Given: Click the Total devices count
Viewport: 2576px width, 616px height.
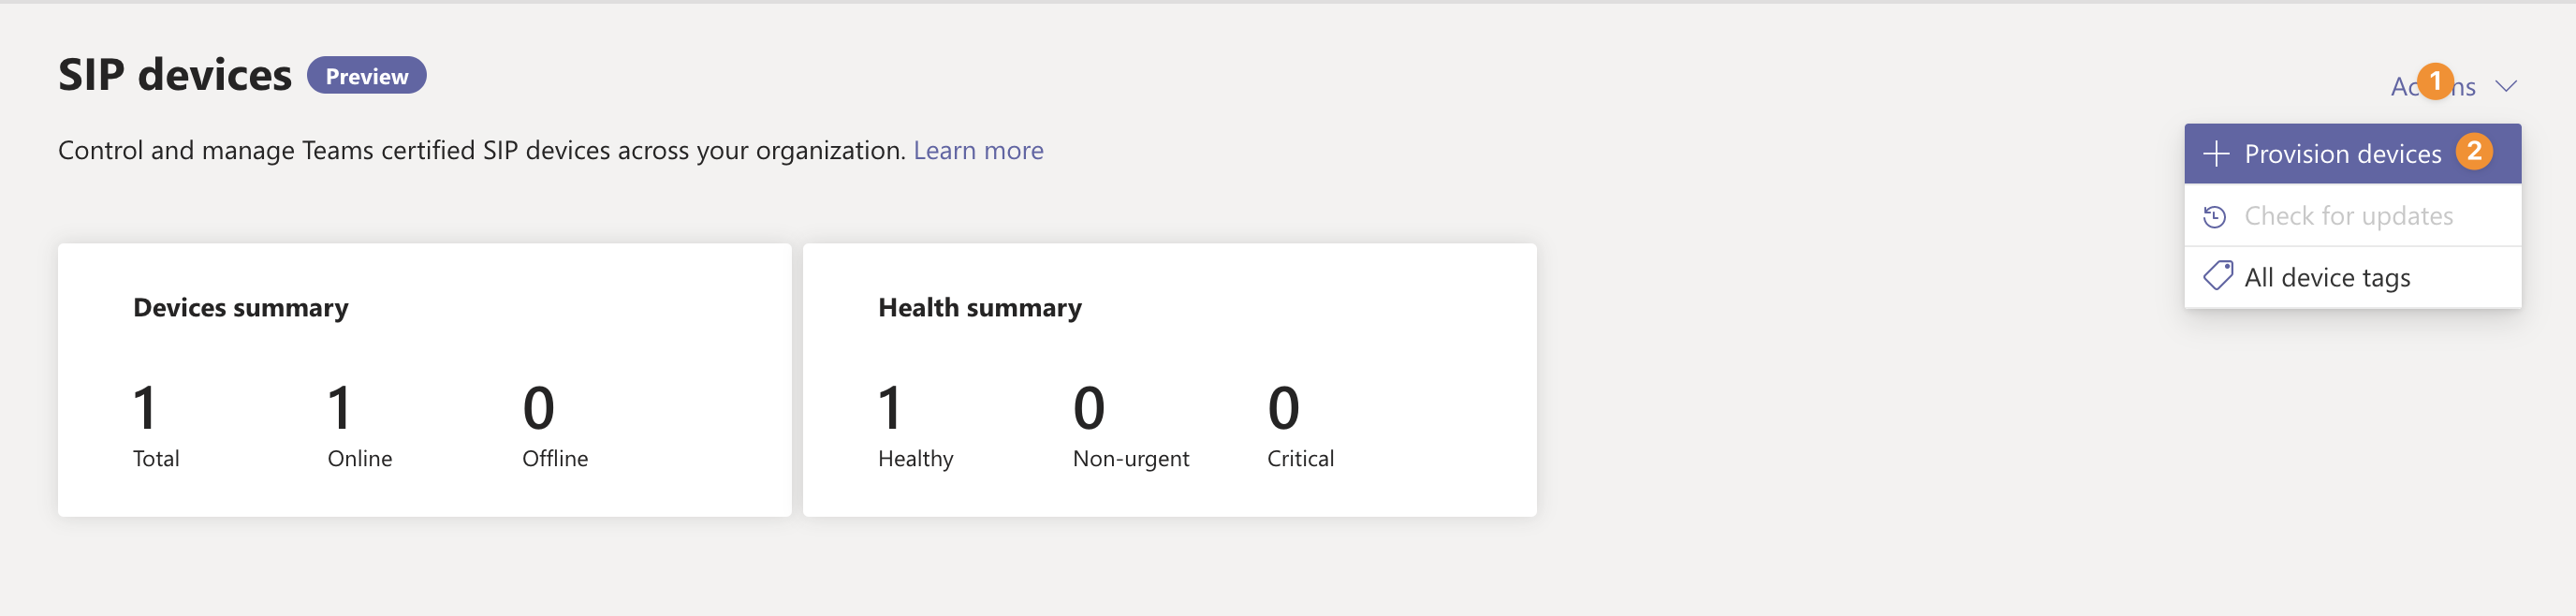Looking at the screenshot, I should click(145, 408).
